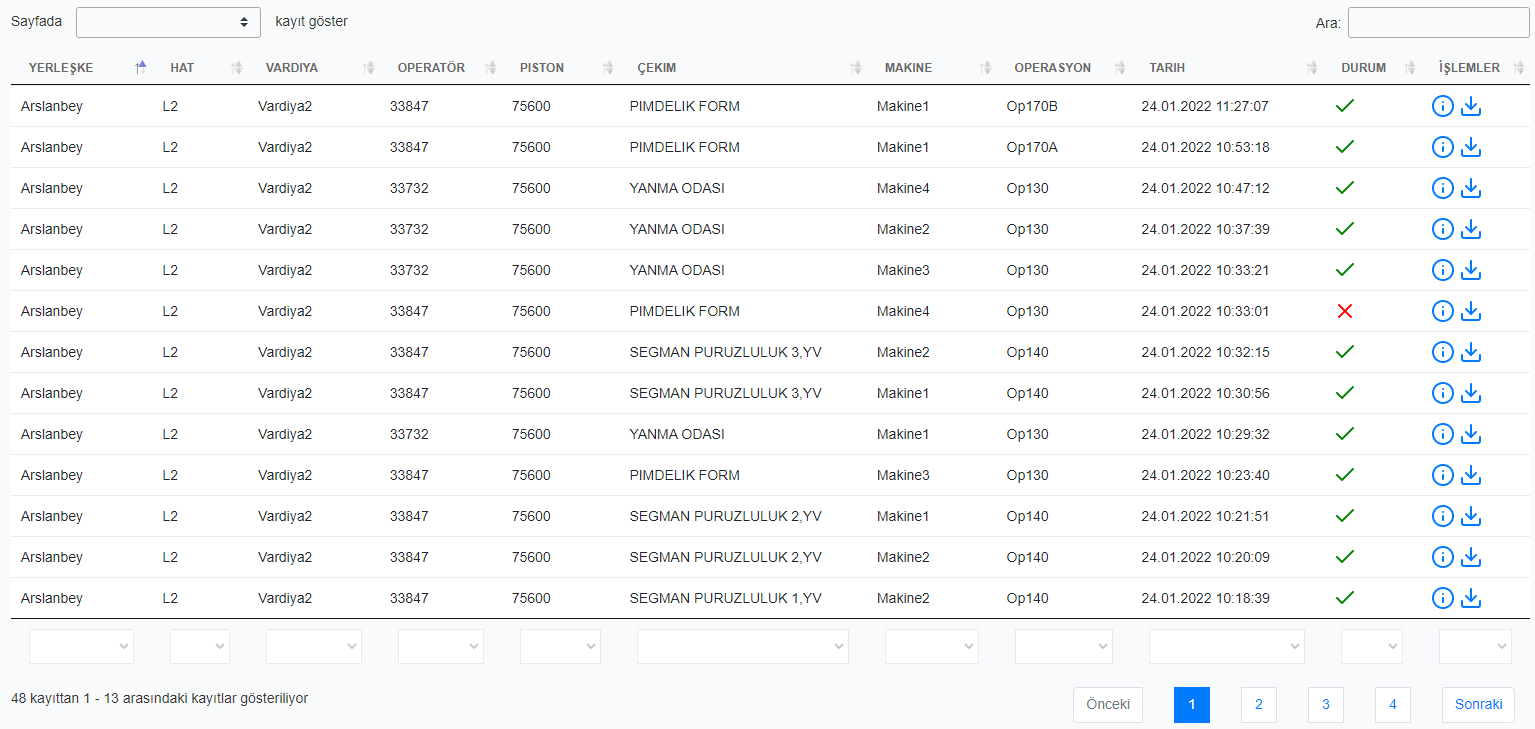Open the DURUM filter dropdown
Viewport: 1535px width, 729px height.
pos(1371,646)
